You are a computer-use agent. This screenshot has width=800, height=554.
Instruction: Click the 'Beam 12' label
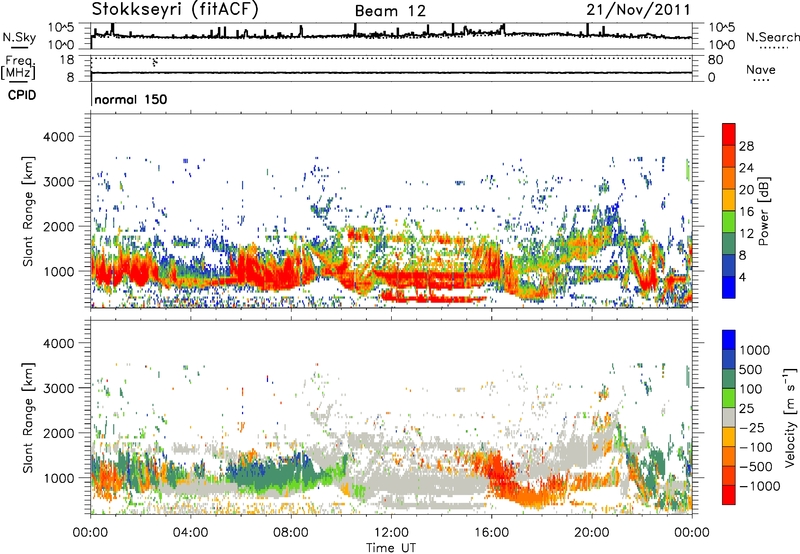click(390, 11)
